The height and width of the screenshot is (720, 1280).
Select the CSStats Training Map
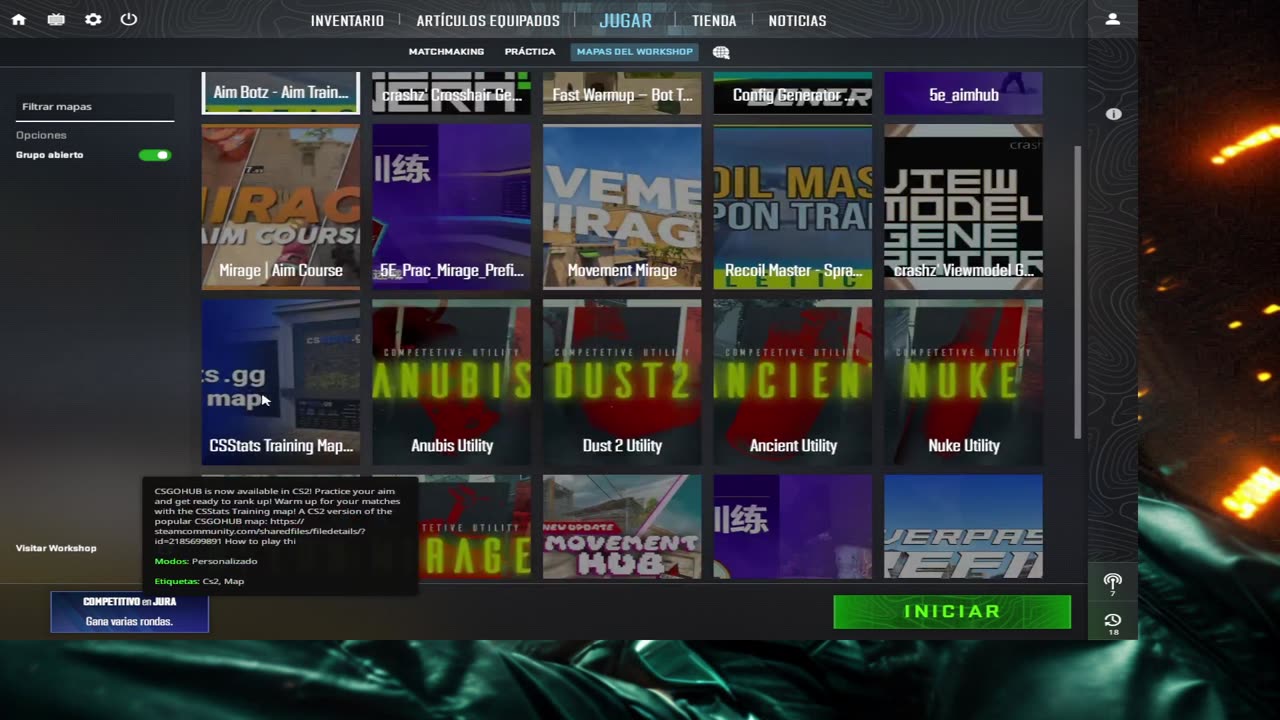(x=281, y=382)
